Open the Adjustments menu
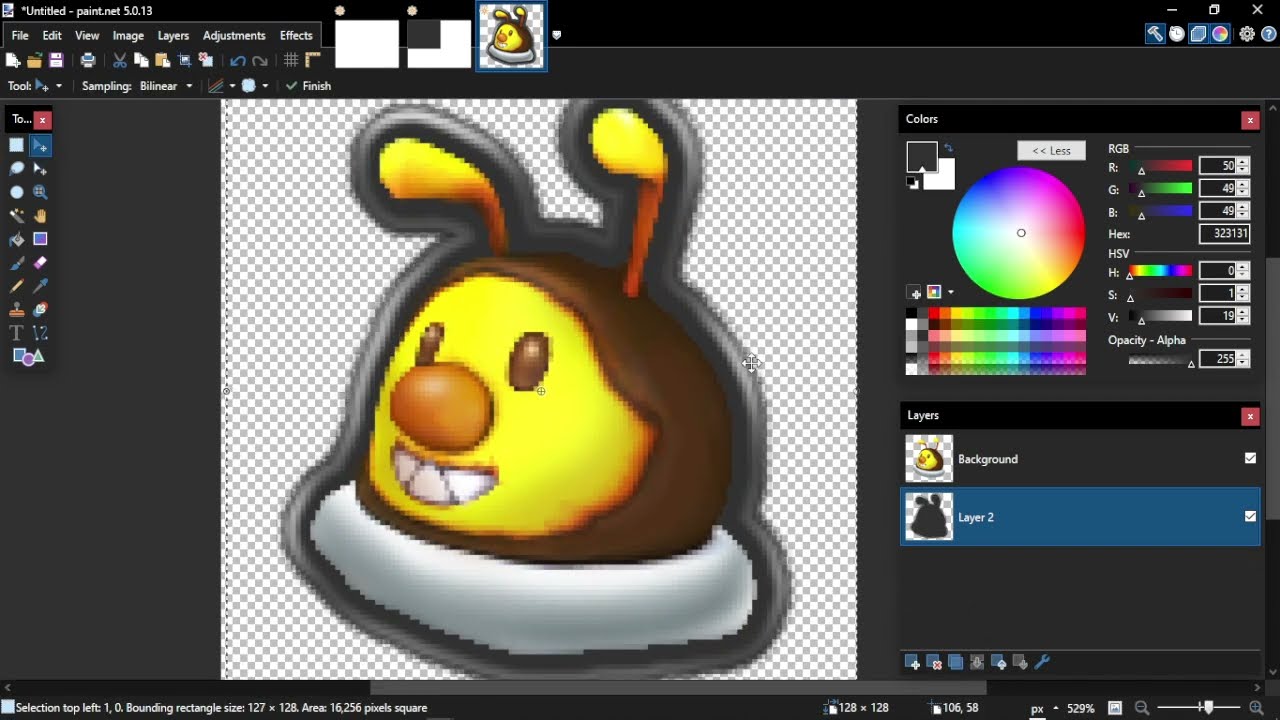 click(234, 35)
